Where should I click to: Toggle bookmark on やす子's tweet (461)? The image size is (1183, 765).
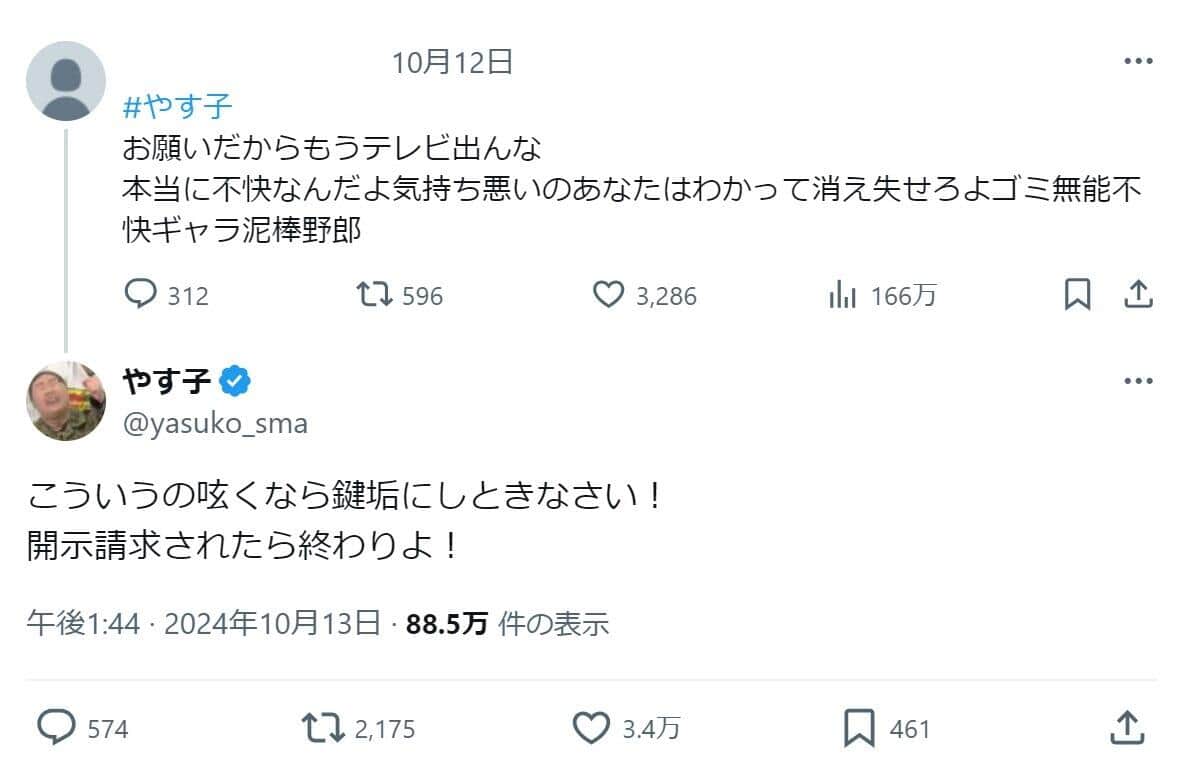pos(859,728)
